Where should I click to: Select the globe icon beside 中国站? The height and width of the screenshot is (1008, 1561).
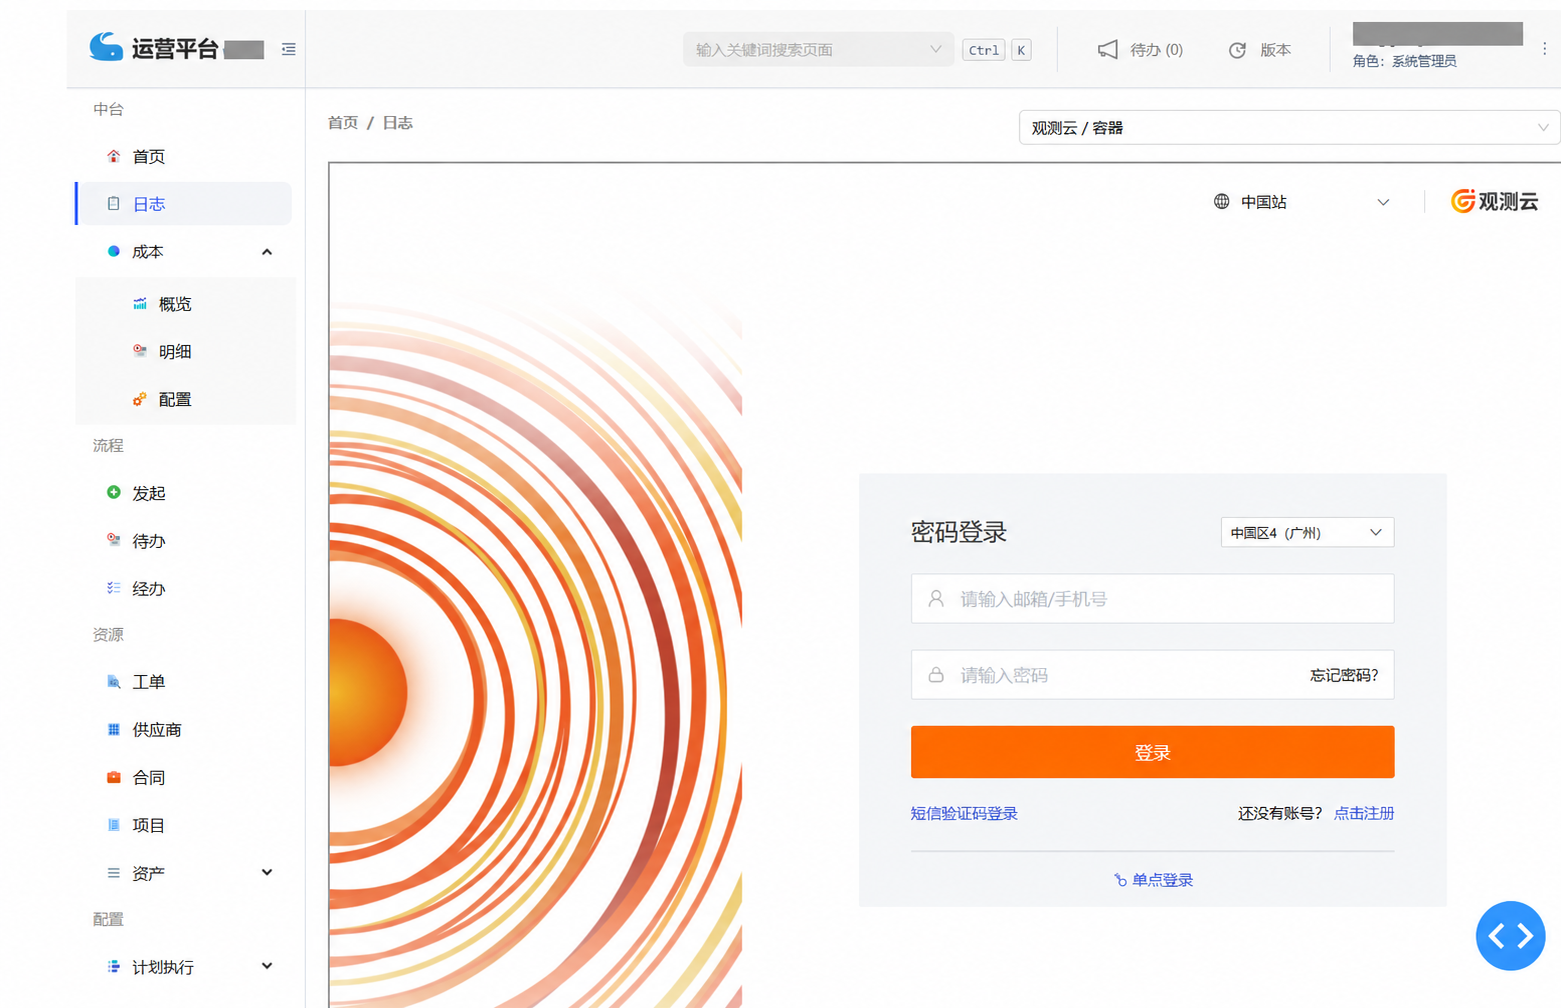[1221, 202]
